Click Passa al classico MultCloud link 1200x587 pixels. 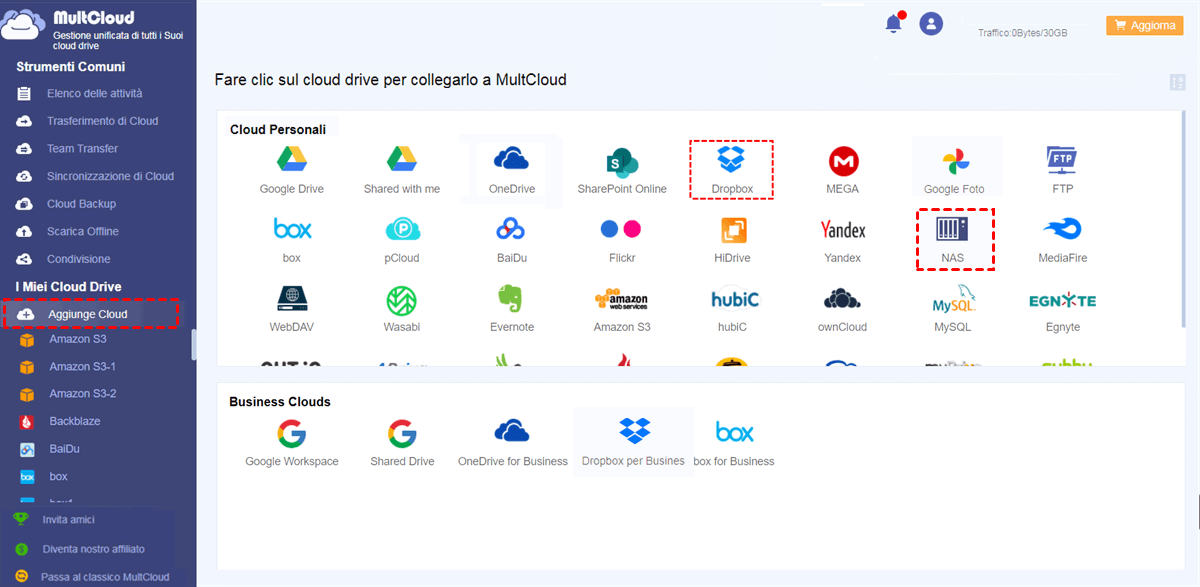pyautogui.click(x=104, y=577)
